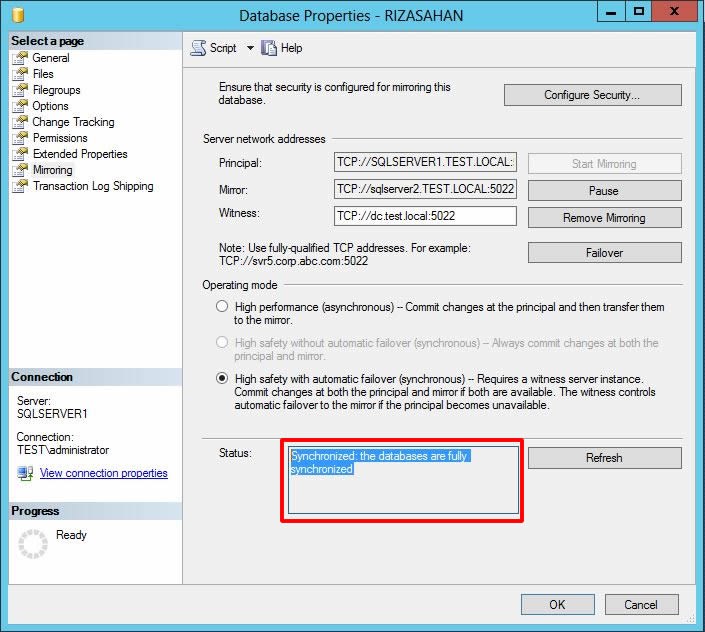
Task: Refresh the mirroring status
Action: coord(604,458)
